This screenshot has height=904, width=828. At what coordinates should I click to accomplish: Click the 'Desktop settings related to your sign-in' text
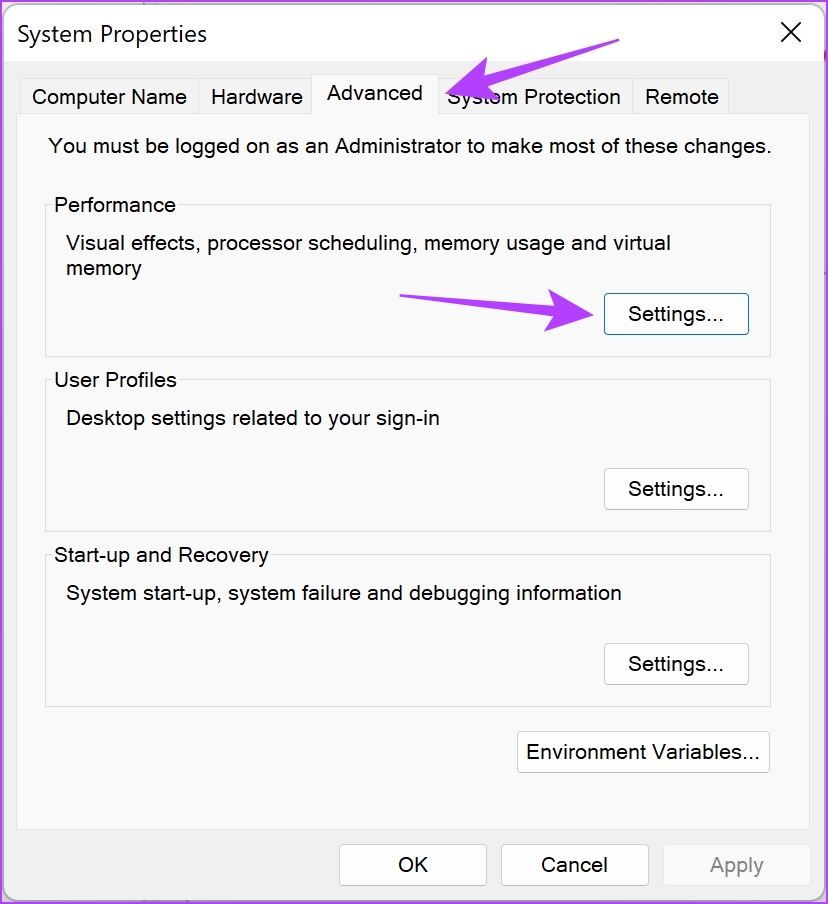253,418
